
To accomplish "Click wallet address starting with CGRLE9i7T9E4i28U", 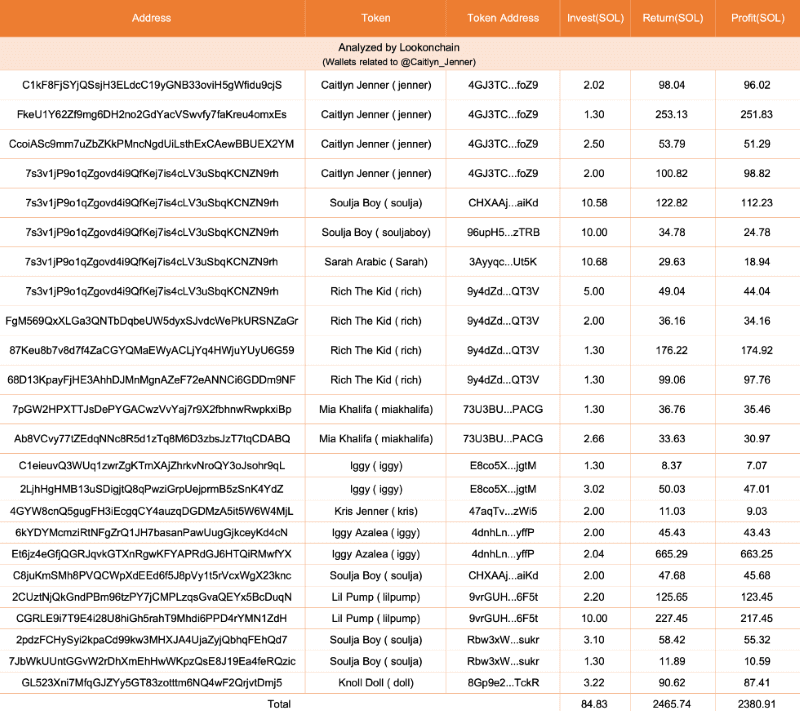I will (x=152, y=619).
